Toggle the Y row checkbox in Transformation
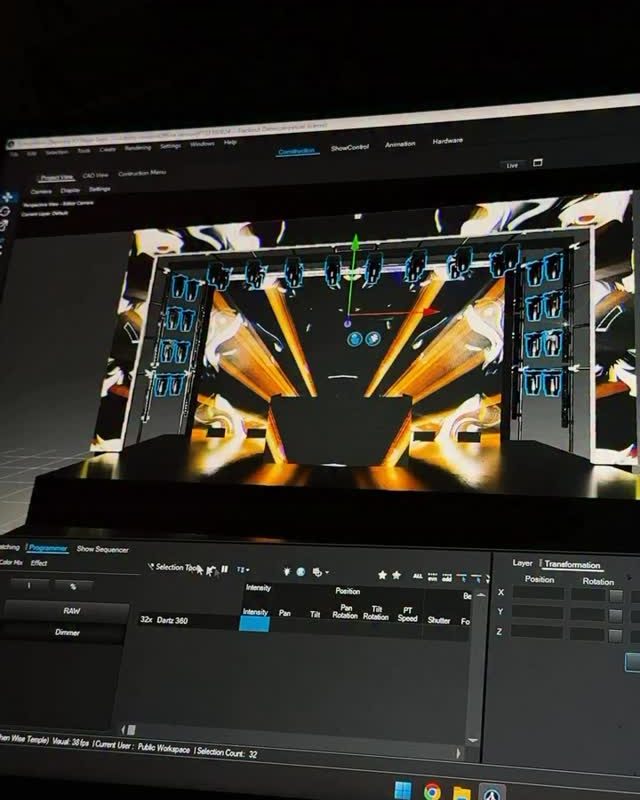Image resolution: width=640 pixels, height=800 pixels. click(616, 615)
